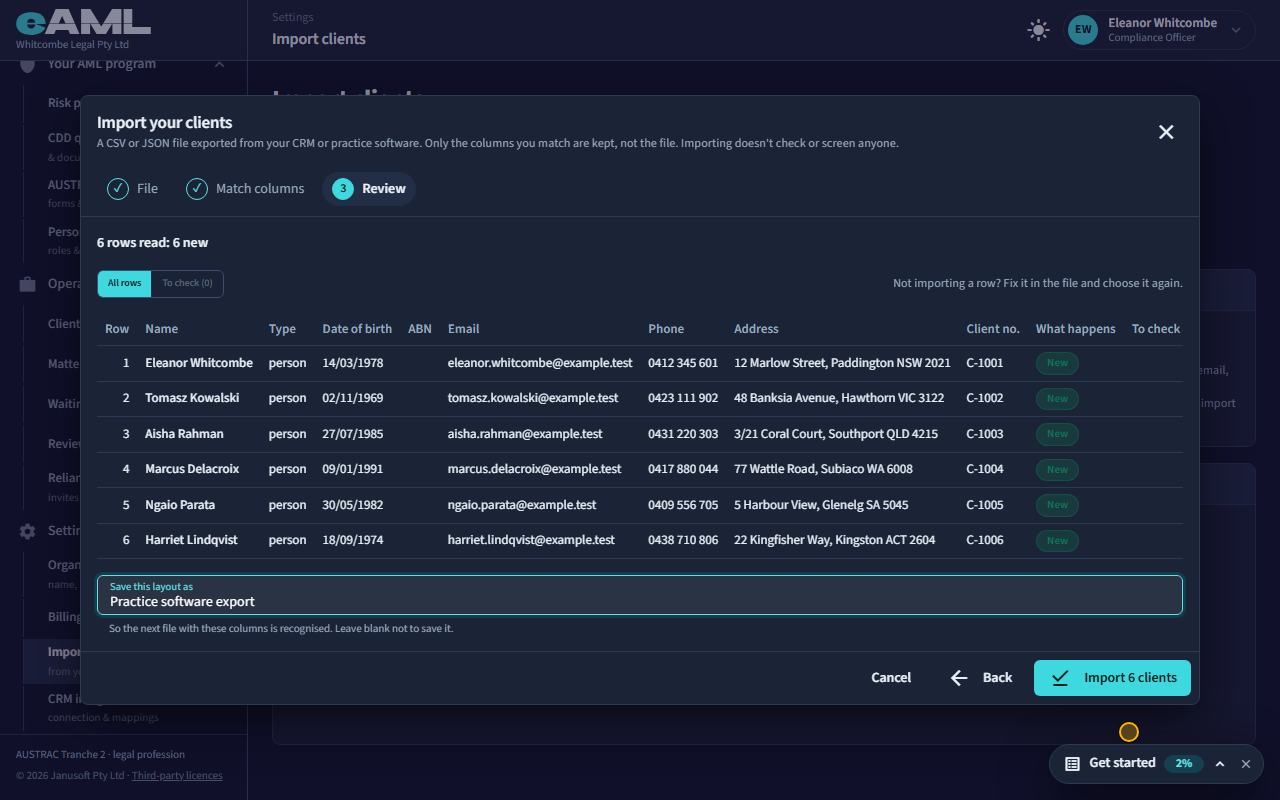The height and width of the screenshot is (800, 1280).
Task: Open the Operations briefcase icon in sidebar
Action: coord(28,284)
